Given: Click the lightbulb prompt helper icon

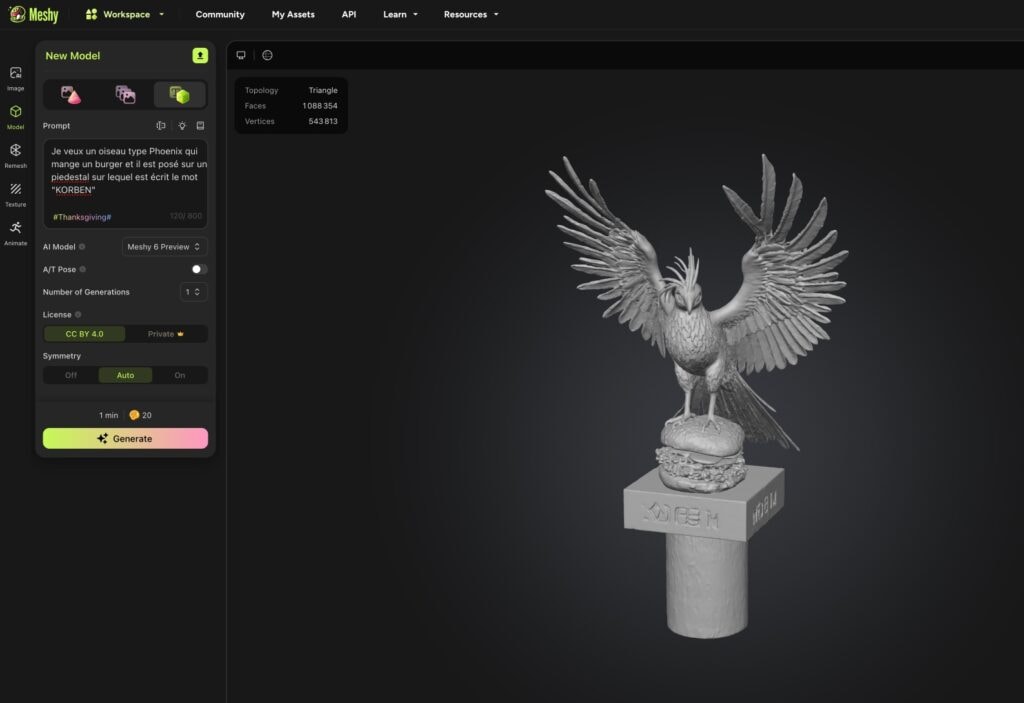Looking at the screenshot, I should (182, 126).
